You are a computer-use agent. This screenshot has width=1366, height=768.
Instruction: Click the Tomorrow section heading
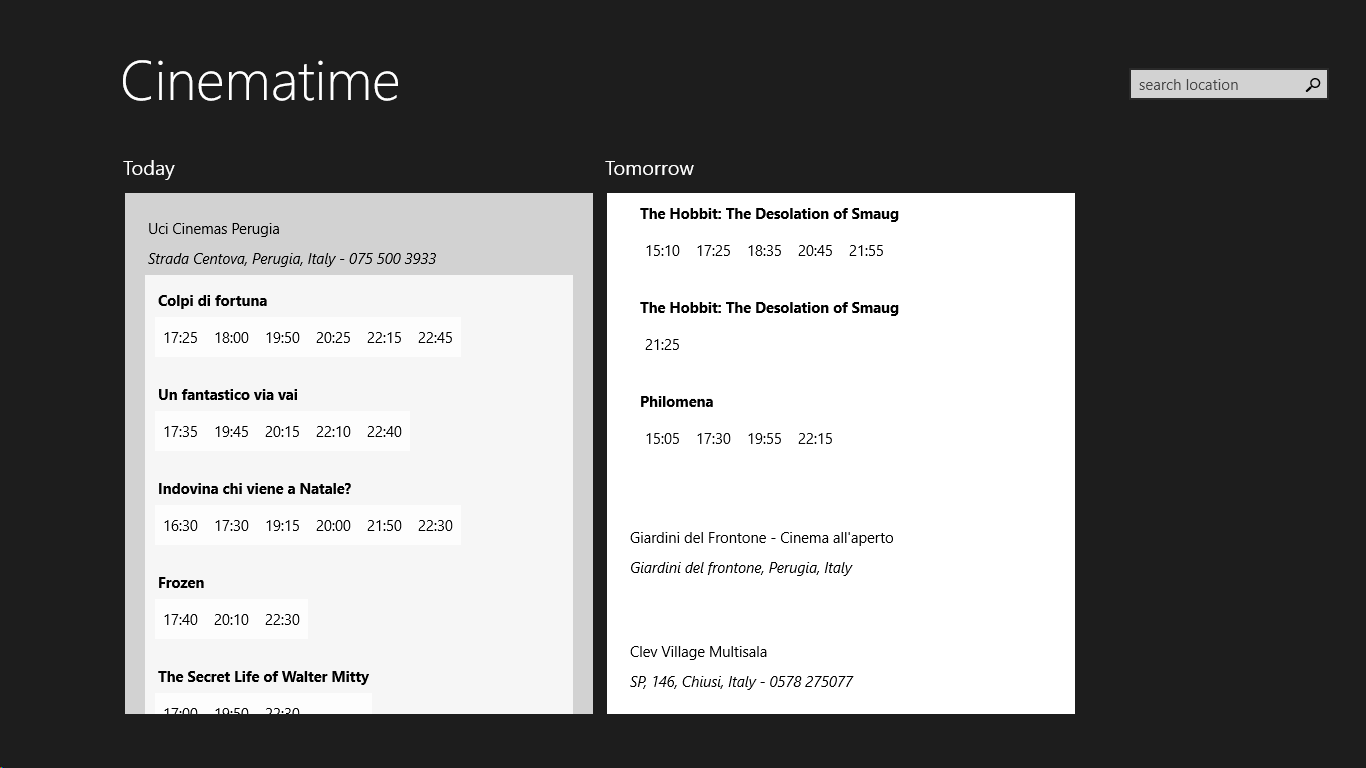pos(649,168)
